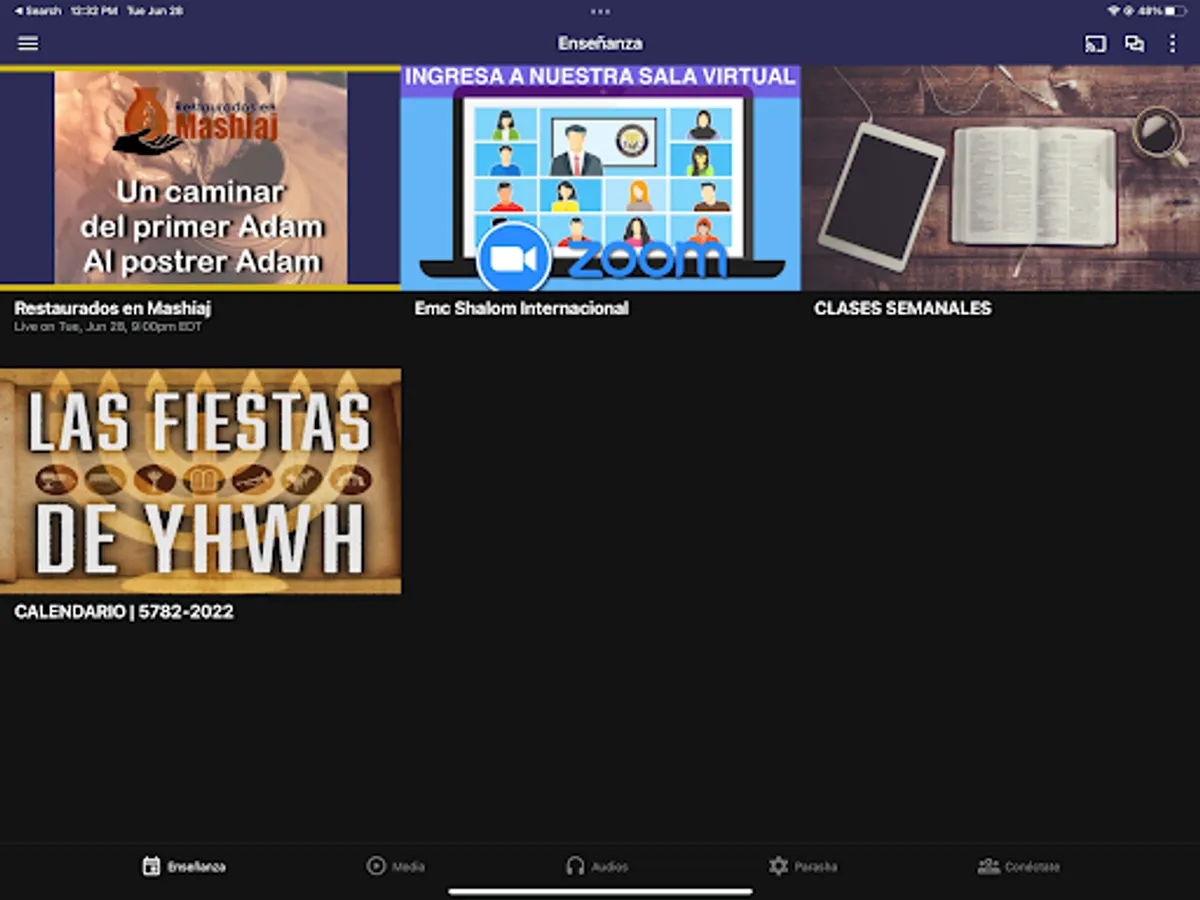Open the Las Fiestas de YHWH thumbnail

point(200,481)
